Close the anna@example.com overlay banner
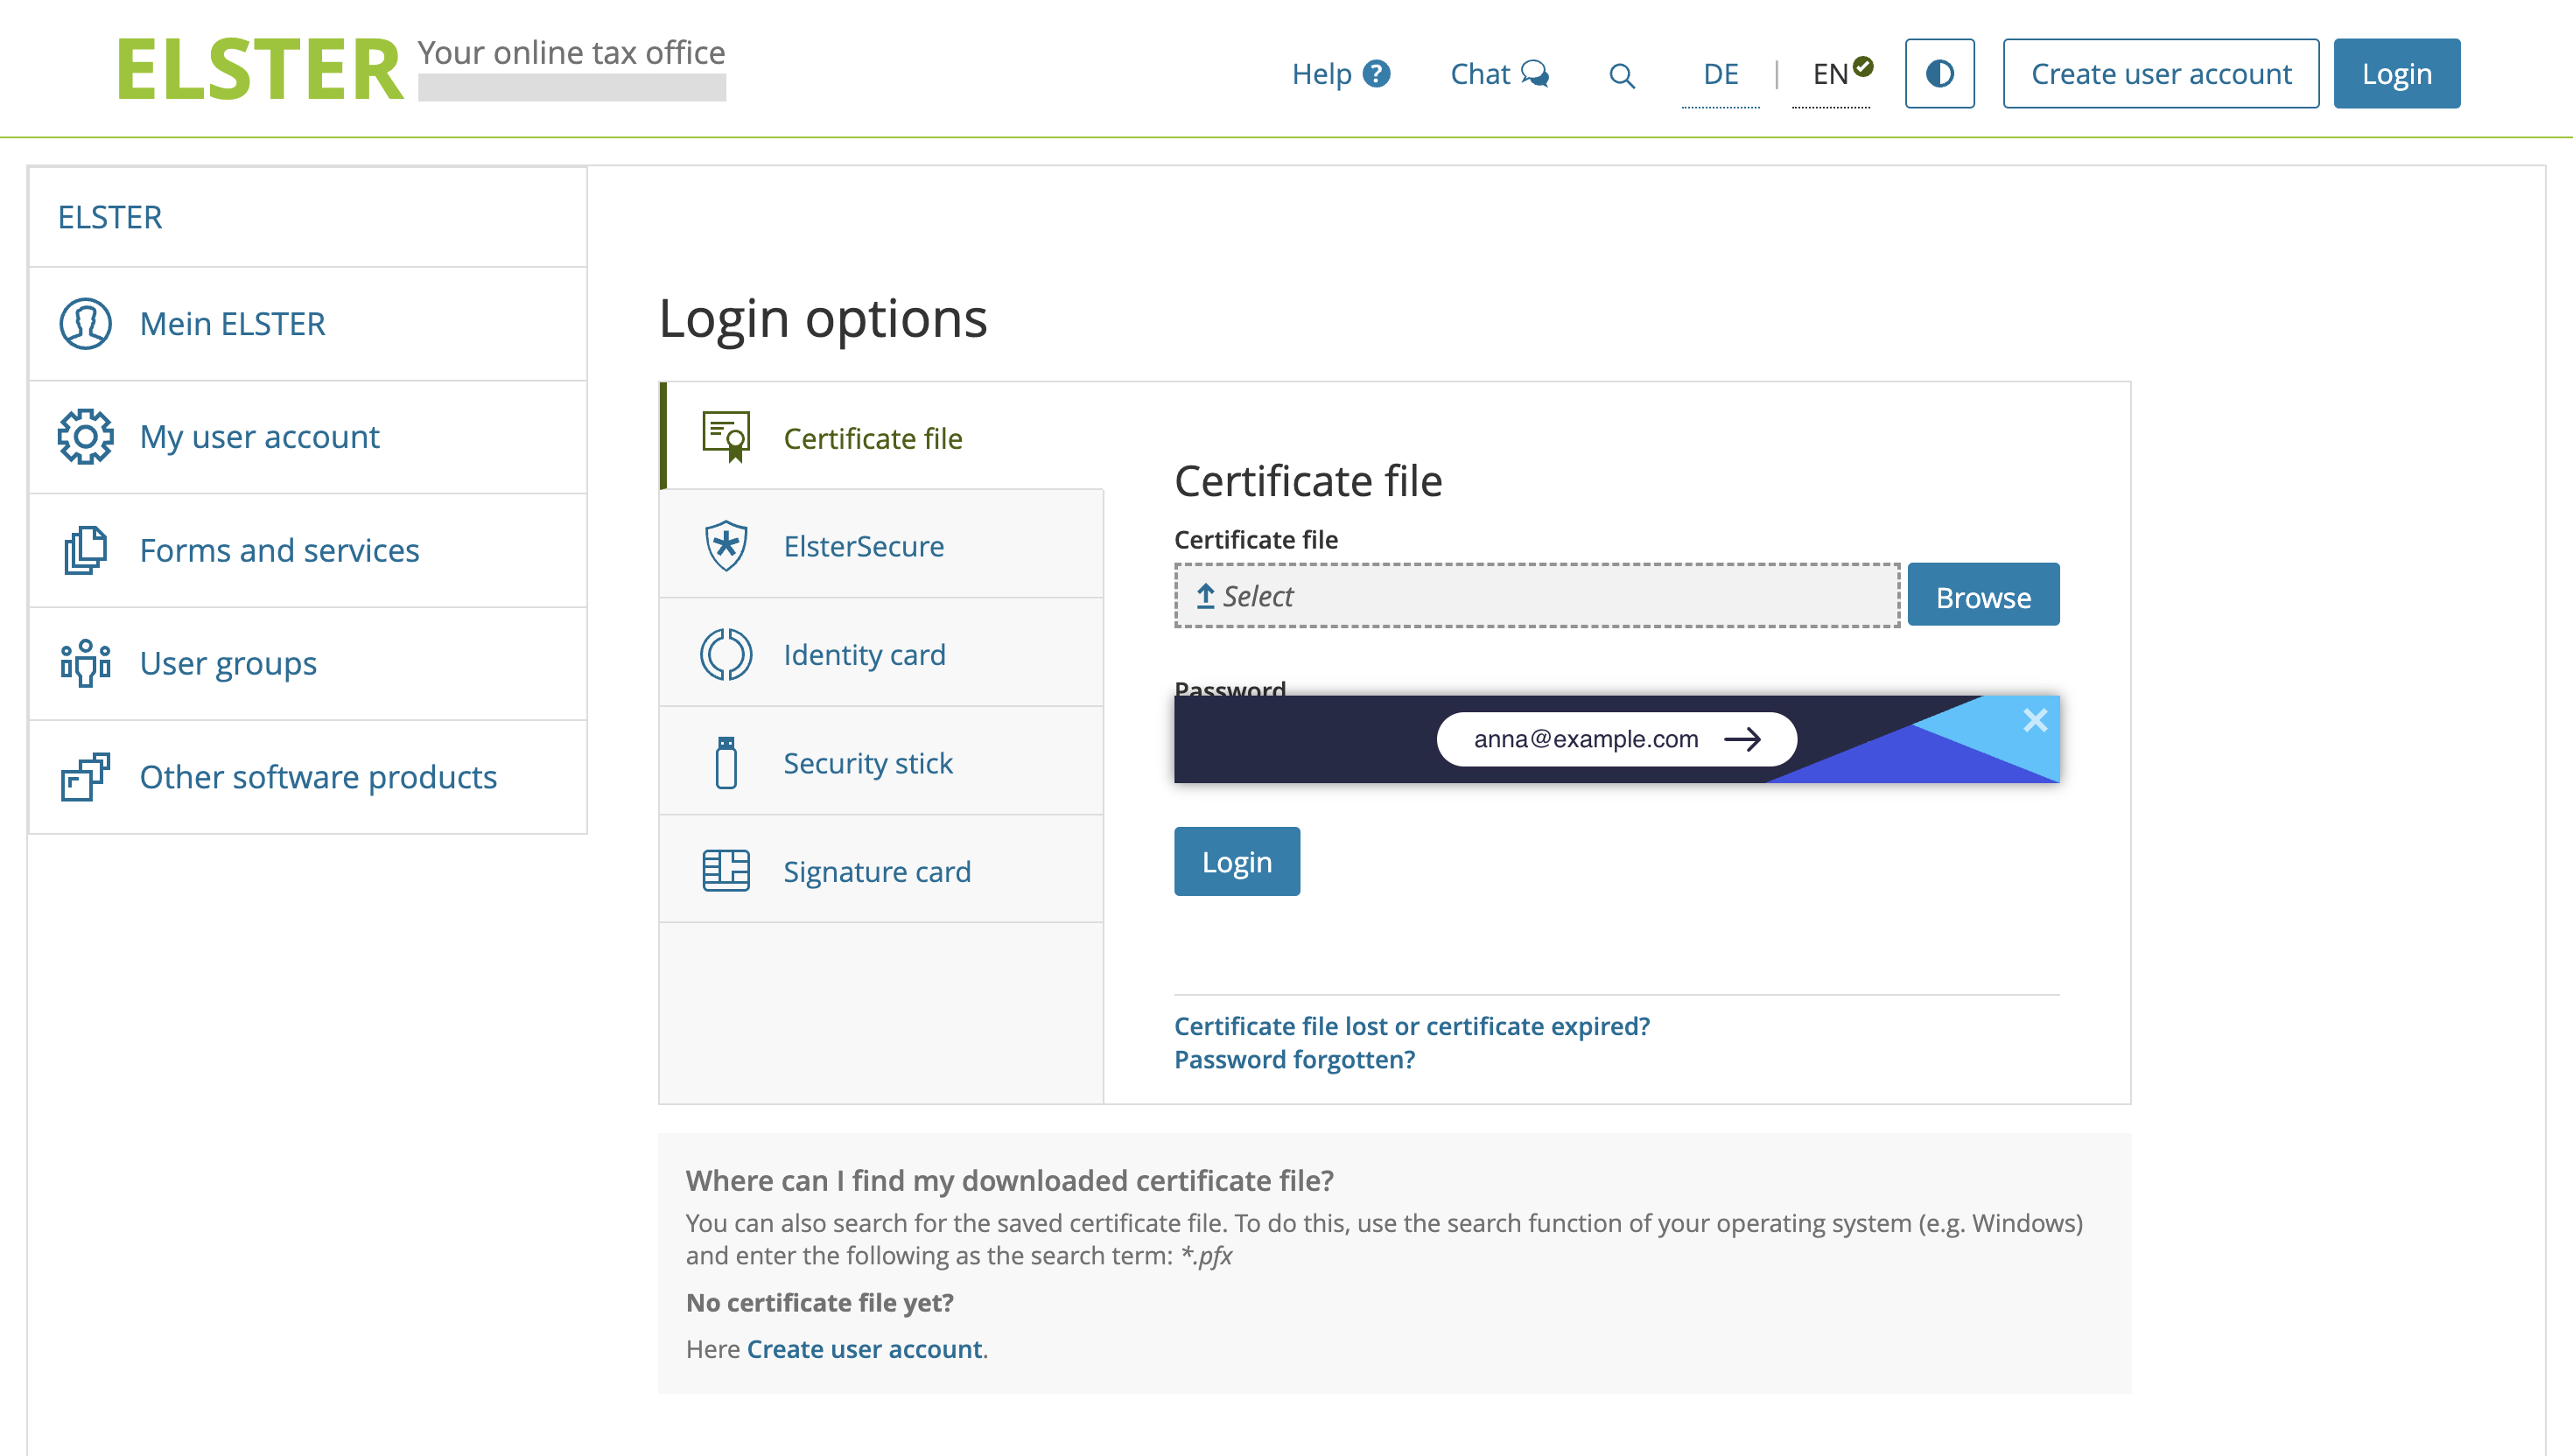This screenshot has width=2573, height=1456. click(2034, 720)
